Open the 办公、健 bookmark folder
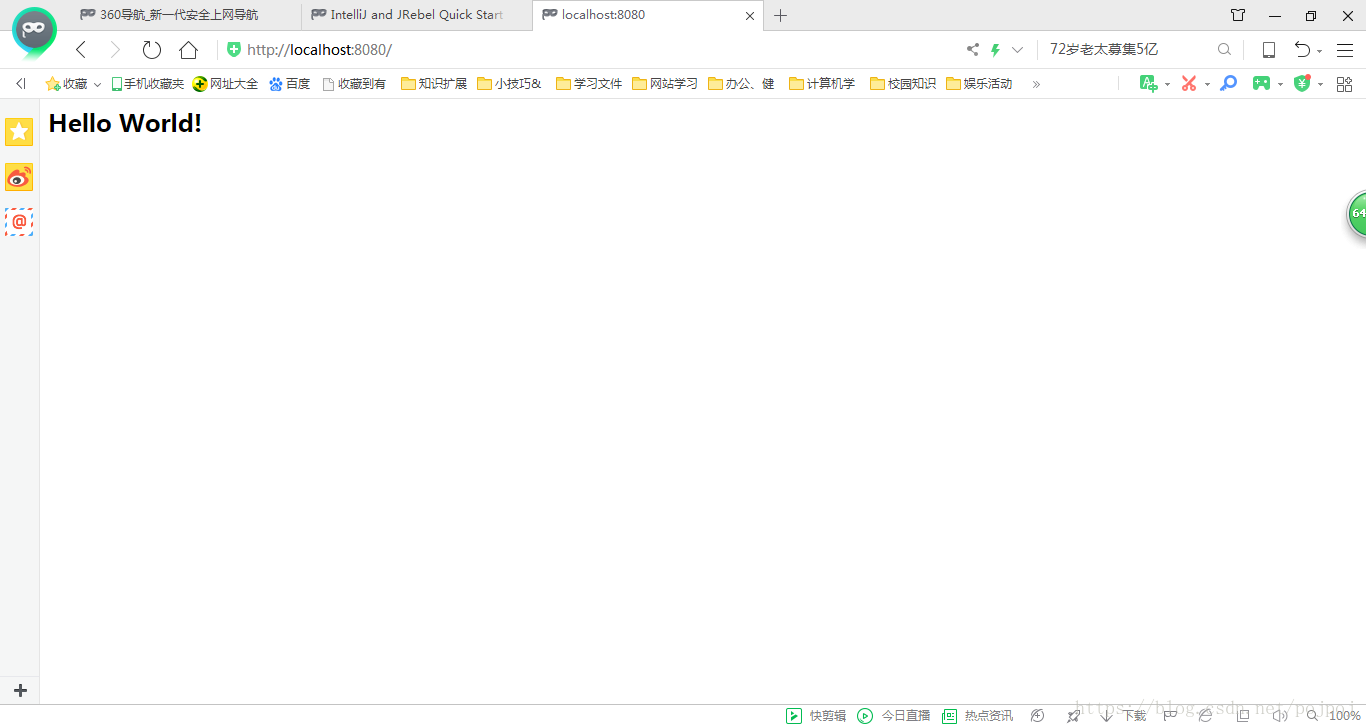Viewport: 1366px width, 728px height. [x=741, y=84]
